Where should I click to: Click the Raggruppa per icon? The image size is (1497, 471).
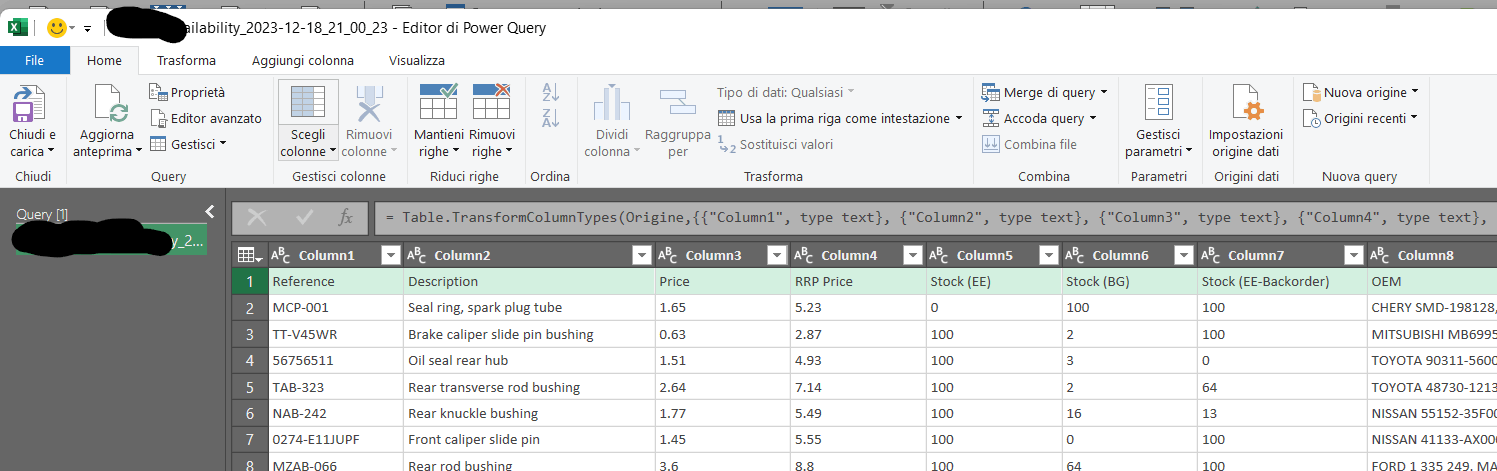click(x=677, y=103)
